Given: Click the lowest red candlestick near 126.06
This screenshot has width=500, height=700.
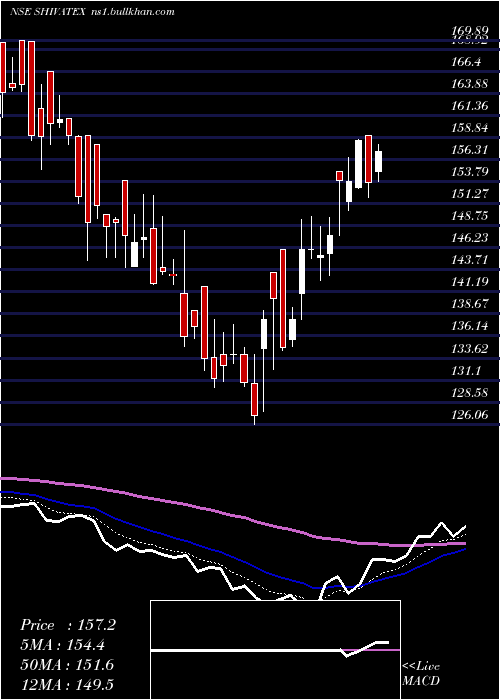Looking at the screenshot, I should pos(254,399).
